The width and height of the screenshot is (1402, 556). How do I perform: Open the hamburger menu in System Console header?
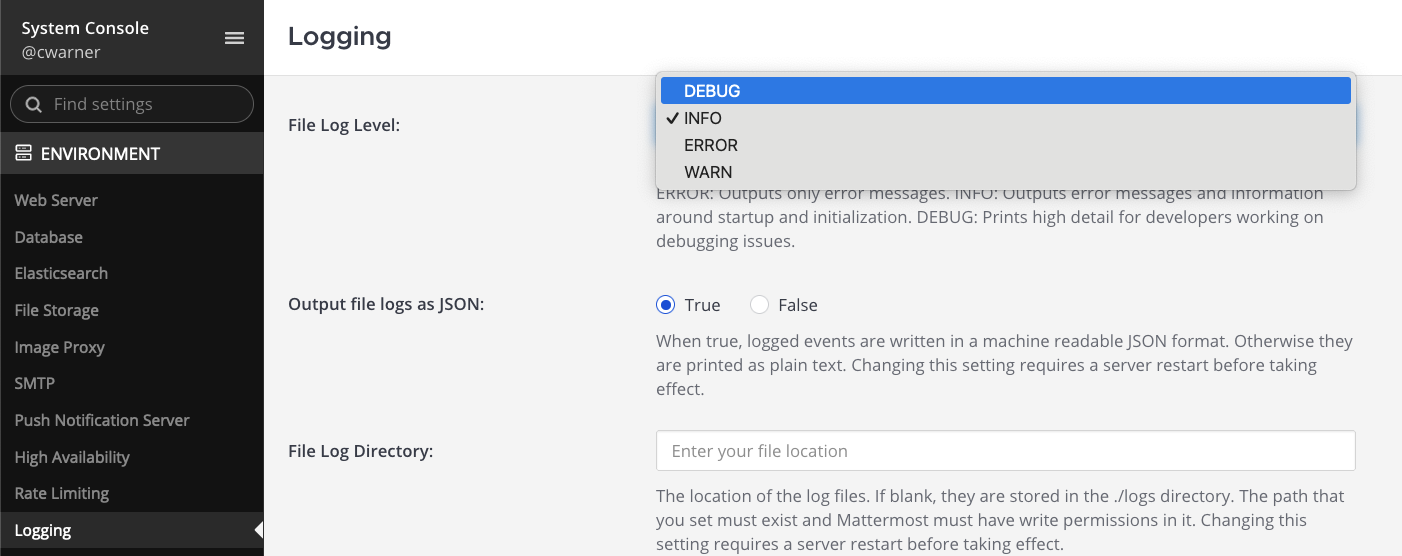point(234,38)
